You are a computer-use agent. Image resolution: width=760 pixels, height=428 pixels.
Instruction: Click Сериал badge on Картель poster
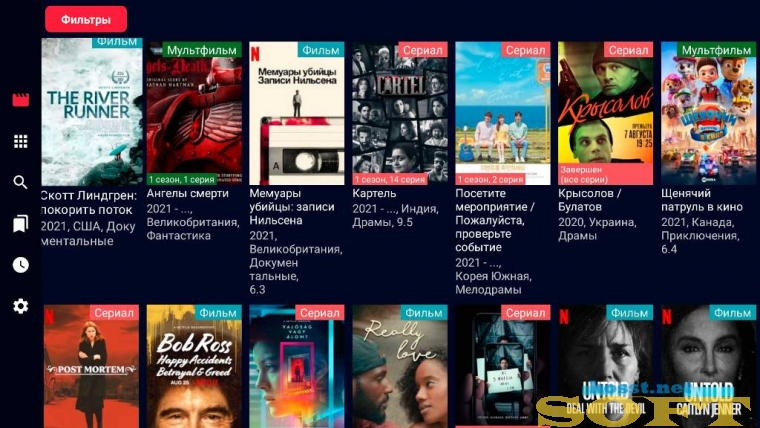coord(423,50)
